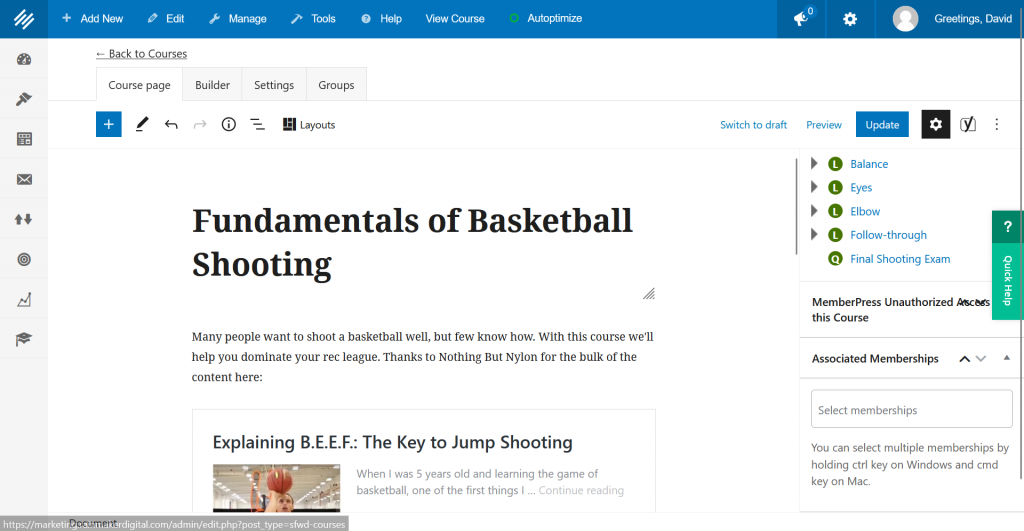Screen dimensions: 1024x531
Task: Open the list view outline icon
Action: 257,125
